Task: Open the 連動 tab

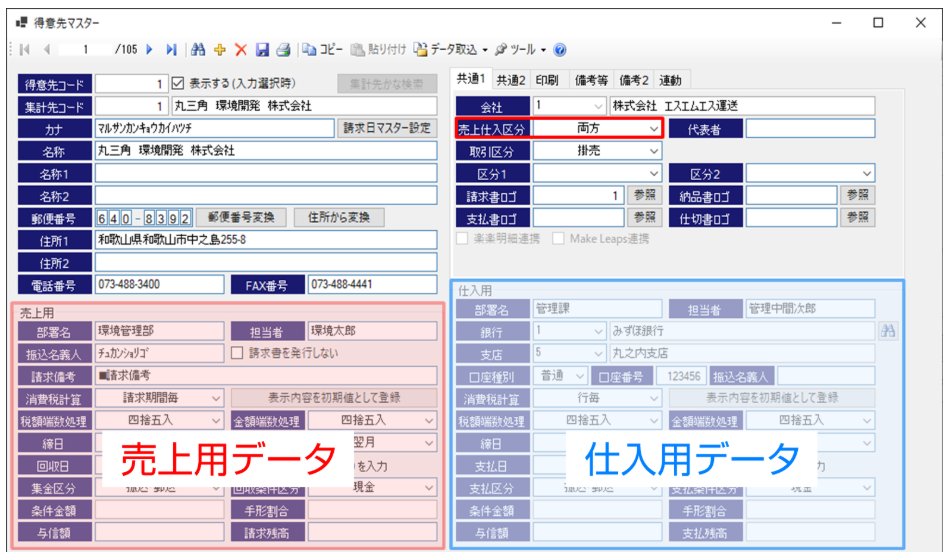Action: coord(670,80)
